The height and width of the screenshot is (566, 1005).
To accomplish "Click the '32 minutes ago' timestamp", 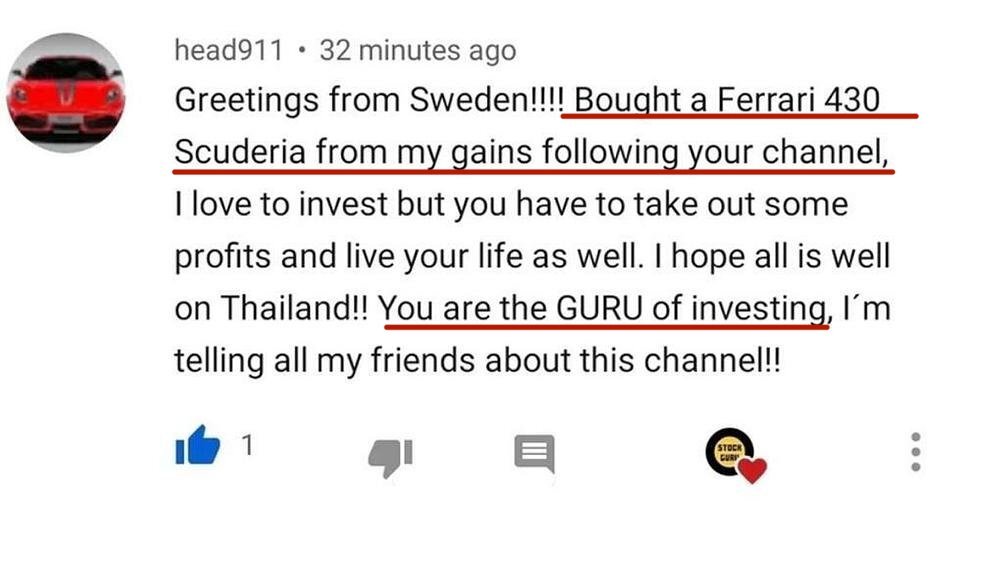I will coord(417,50).
